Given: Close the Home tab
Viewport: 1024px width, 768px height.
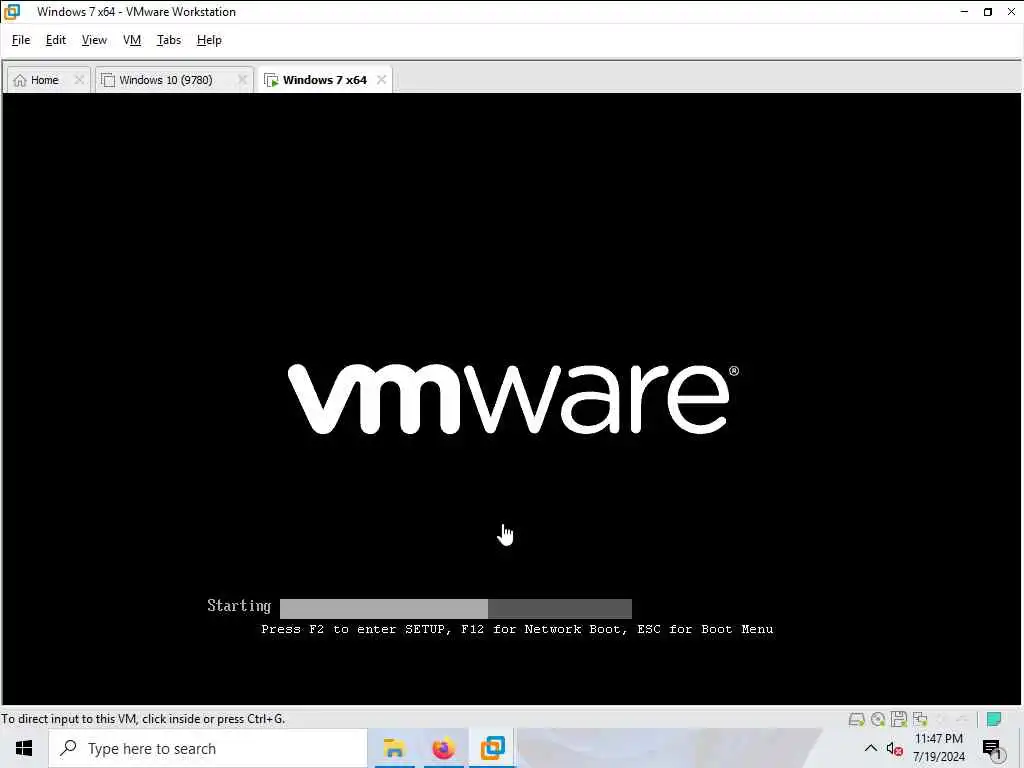Looking at the screenshot, I should click(x=79, y=80).
